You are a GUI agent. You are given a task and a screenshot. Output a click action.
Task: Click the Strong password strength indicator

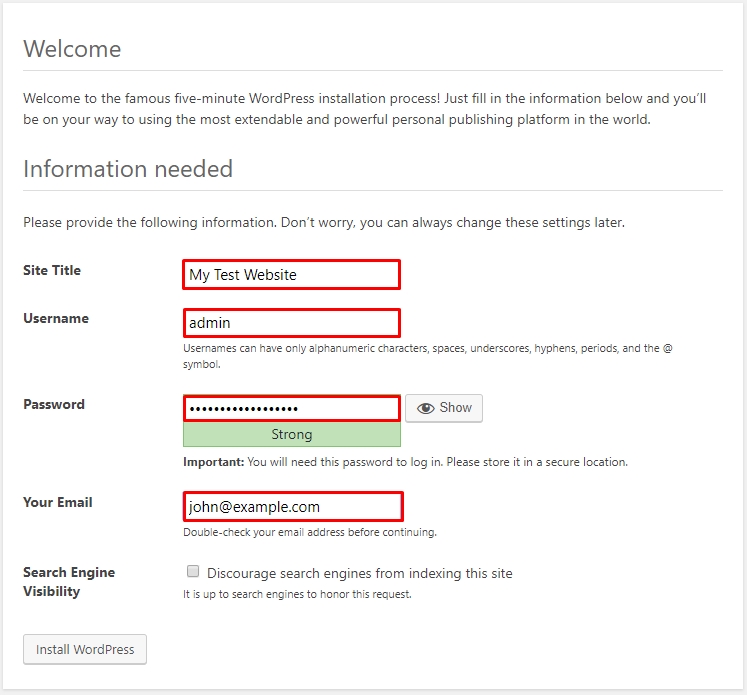pos(292,434)
